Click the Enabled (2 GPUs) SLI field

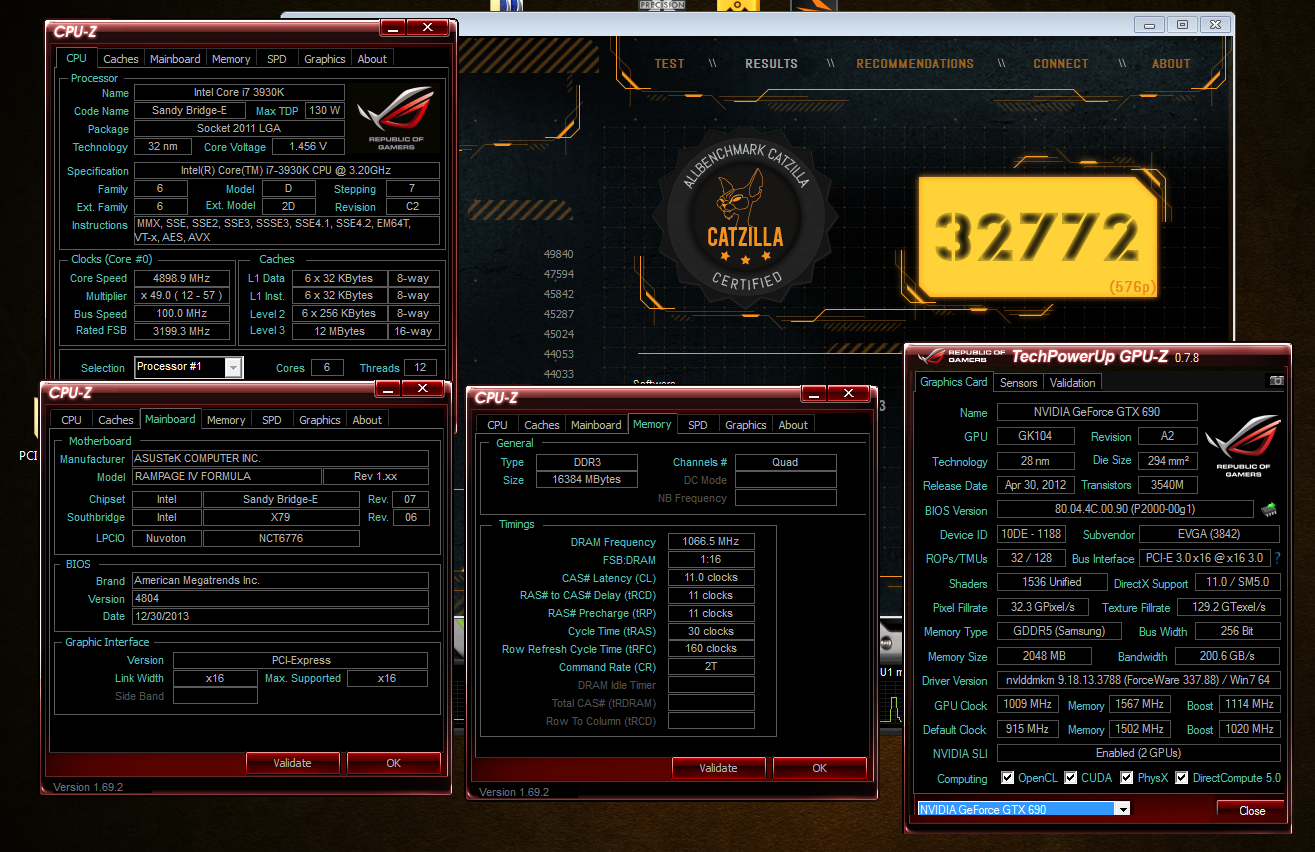1138,753
